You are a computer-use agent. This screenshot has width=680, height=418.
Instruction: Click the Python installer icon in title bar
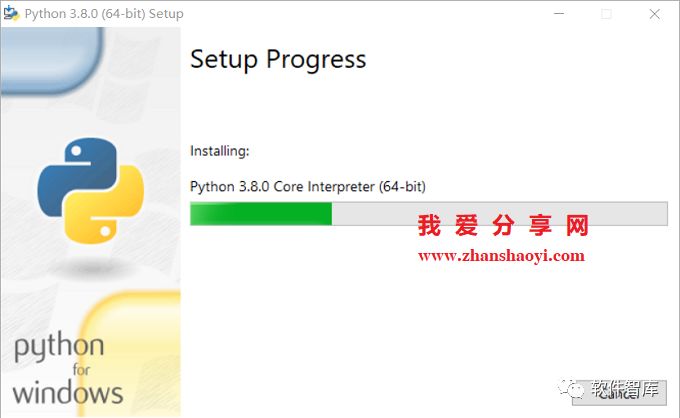(11, 13)
